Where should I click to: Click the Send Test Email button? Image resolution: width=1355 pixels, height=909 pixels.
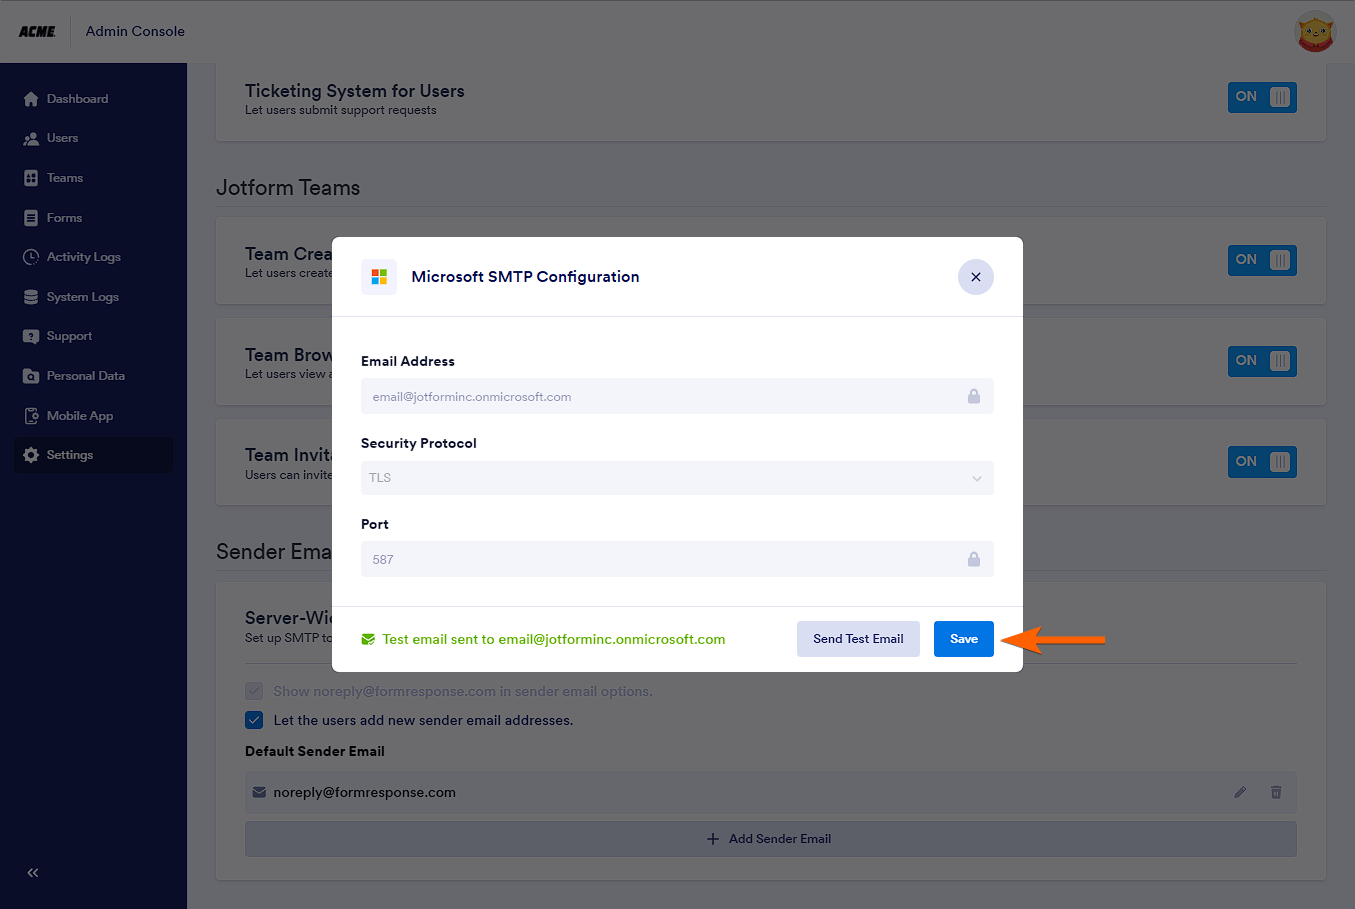click(x=858, y=639)
